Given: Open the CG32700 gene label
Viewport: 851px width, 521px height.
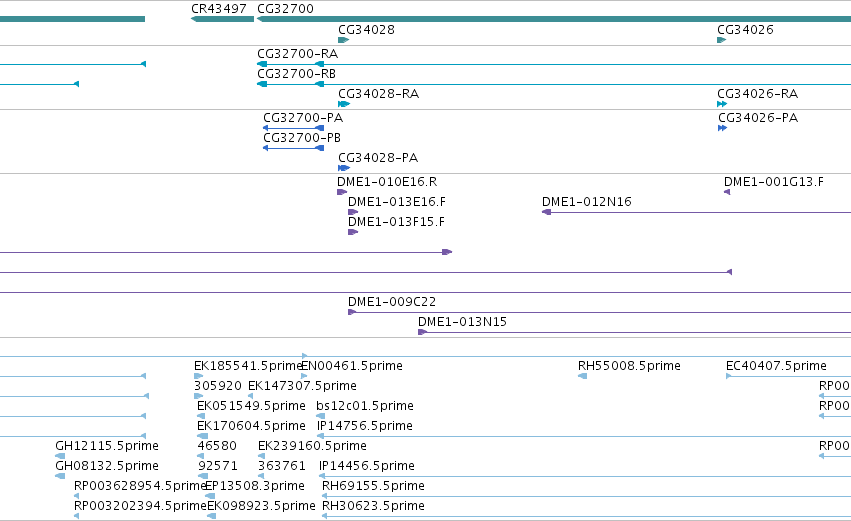Looking at the screenshot, I should (285, 9).
